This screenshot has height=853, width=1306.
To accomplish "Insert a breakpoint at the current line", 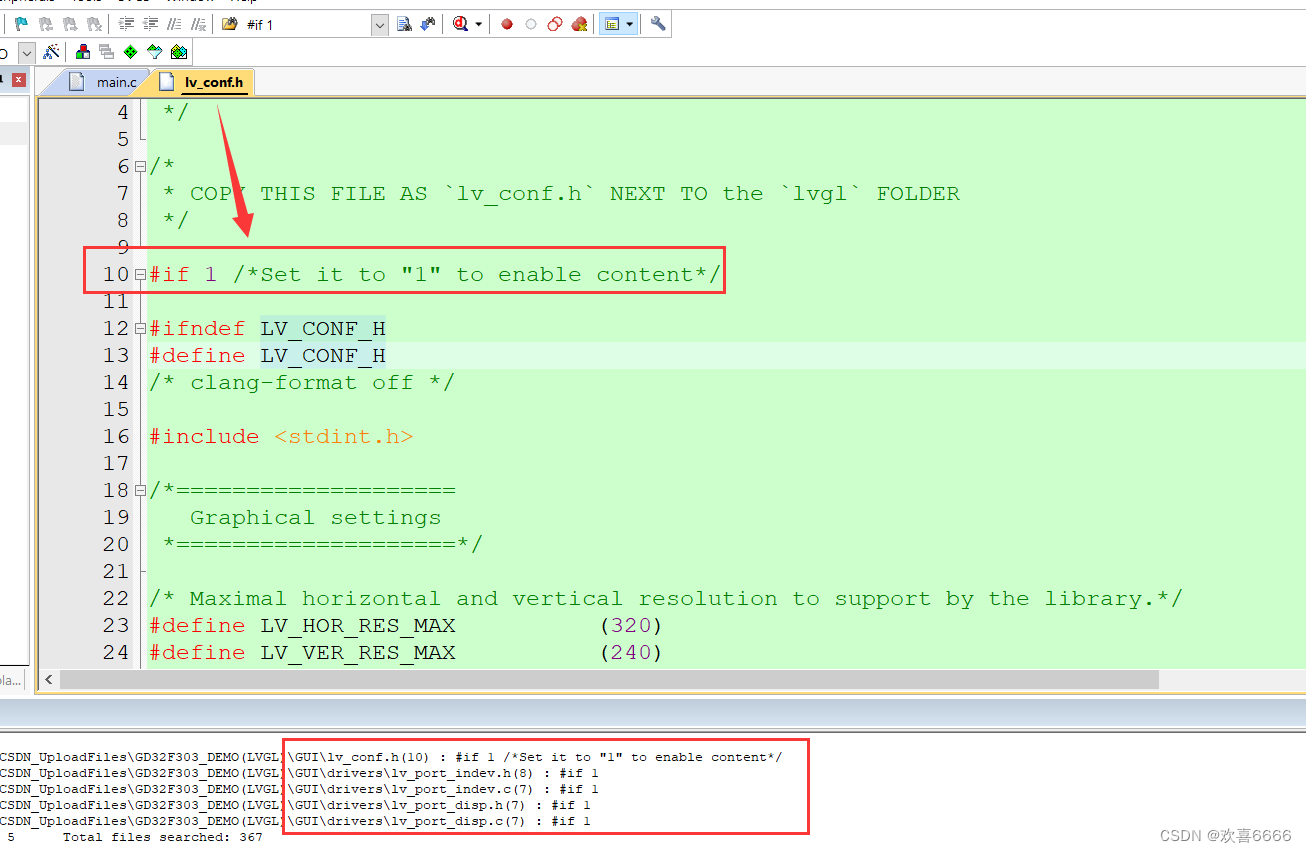I will [506, 23].
